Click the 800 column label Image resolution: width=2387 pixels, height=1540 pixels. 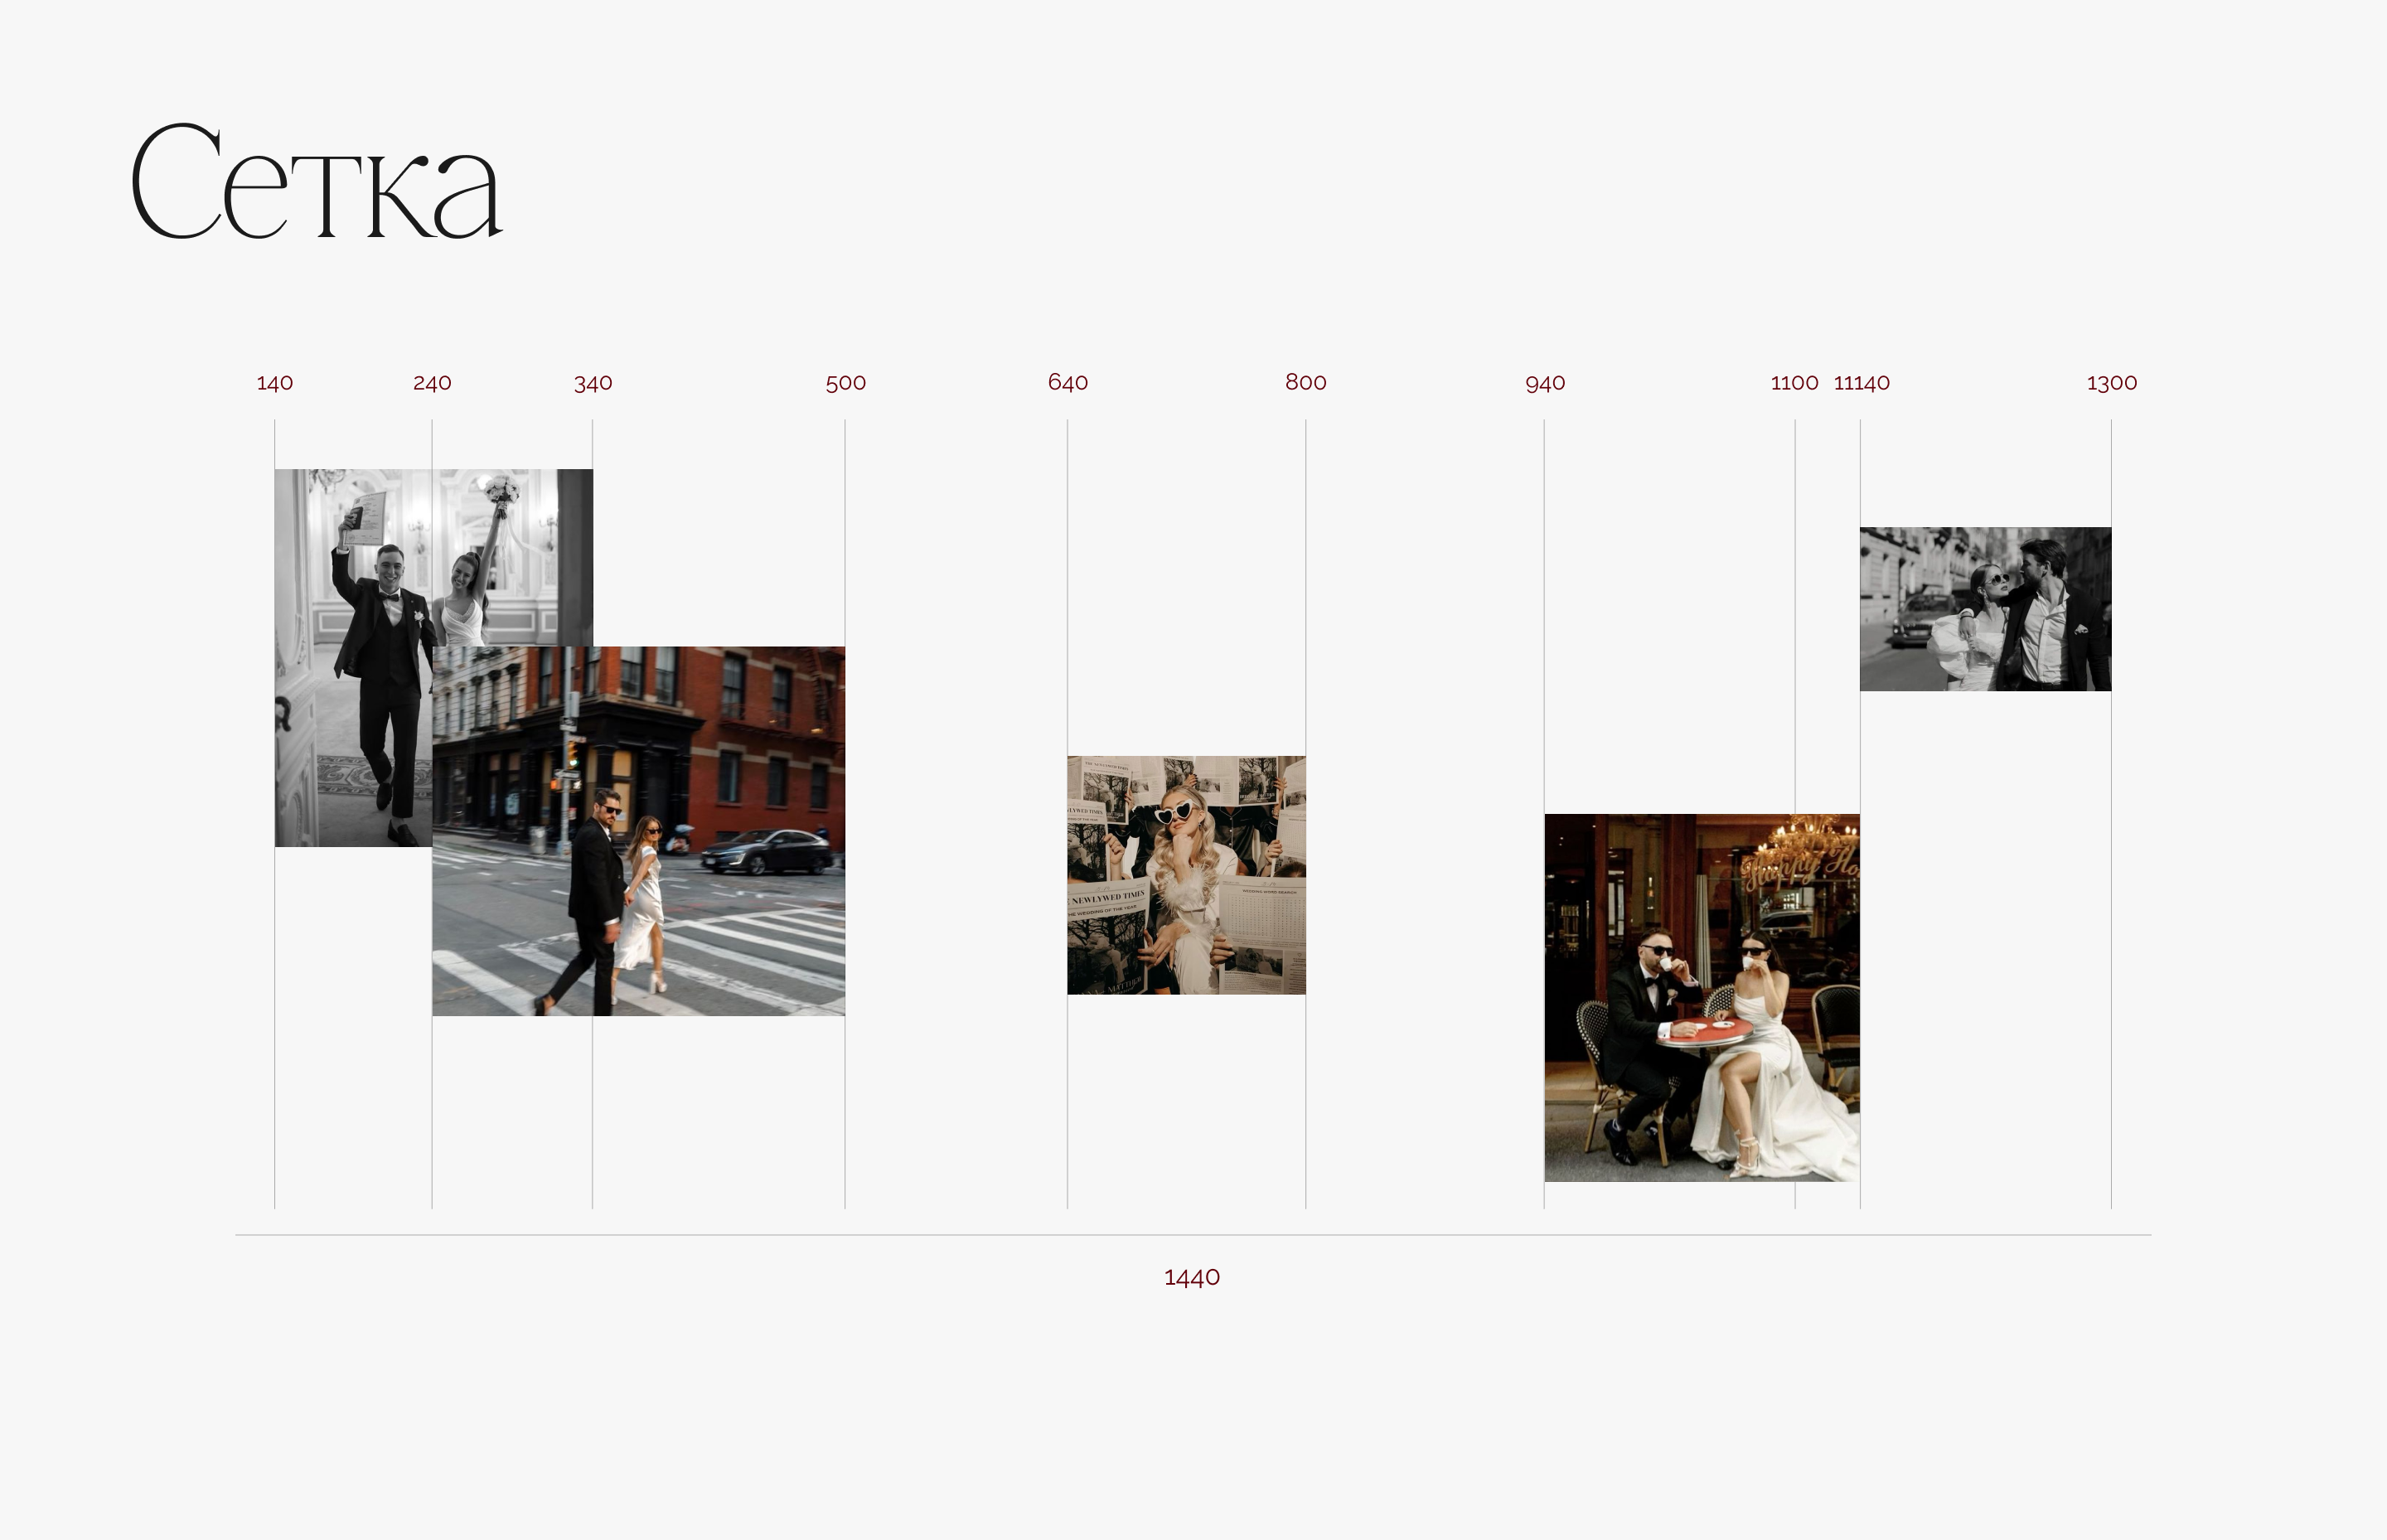pyautogui.click(x=1306, y=382)
